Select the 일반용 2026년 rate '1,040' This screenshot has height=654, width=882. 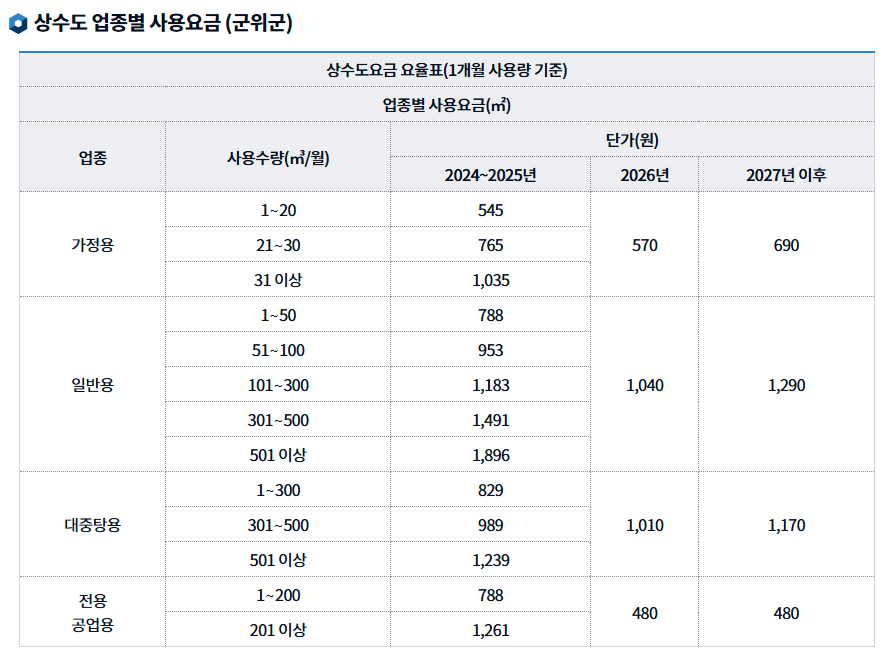point(645,385)
